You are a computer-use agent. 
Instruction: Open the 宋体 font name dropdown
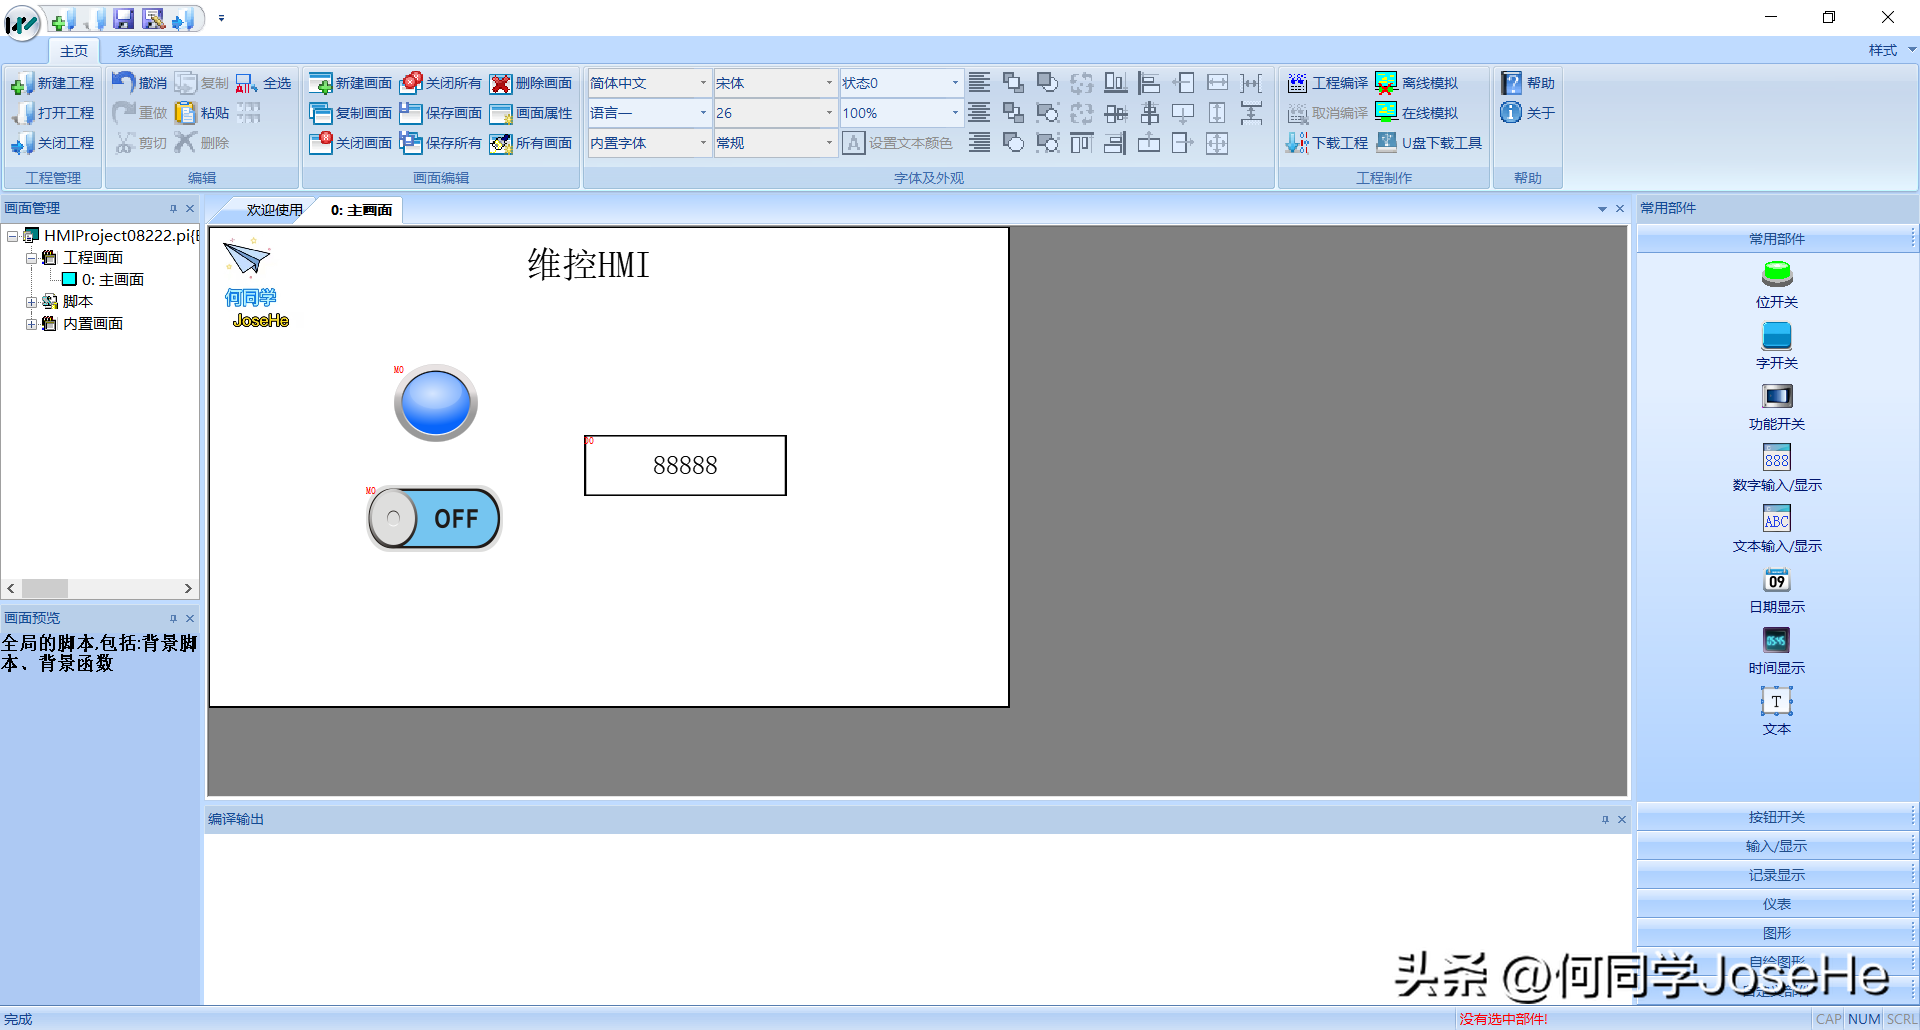point(829,83)
